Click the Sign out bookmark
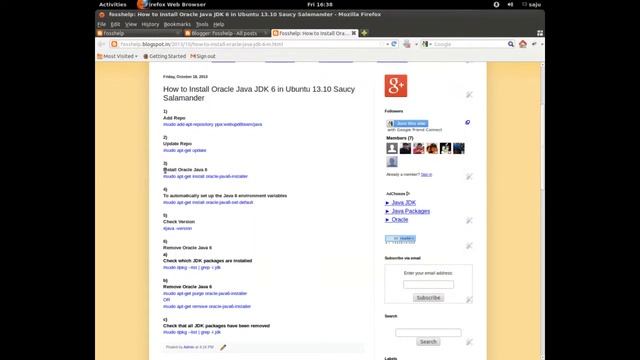This screenshot has height=360, width=640. (203, 56)
